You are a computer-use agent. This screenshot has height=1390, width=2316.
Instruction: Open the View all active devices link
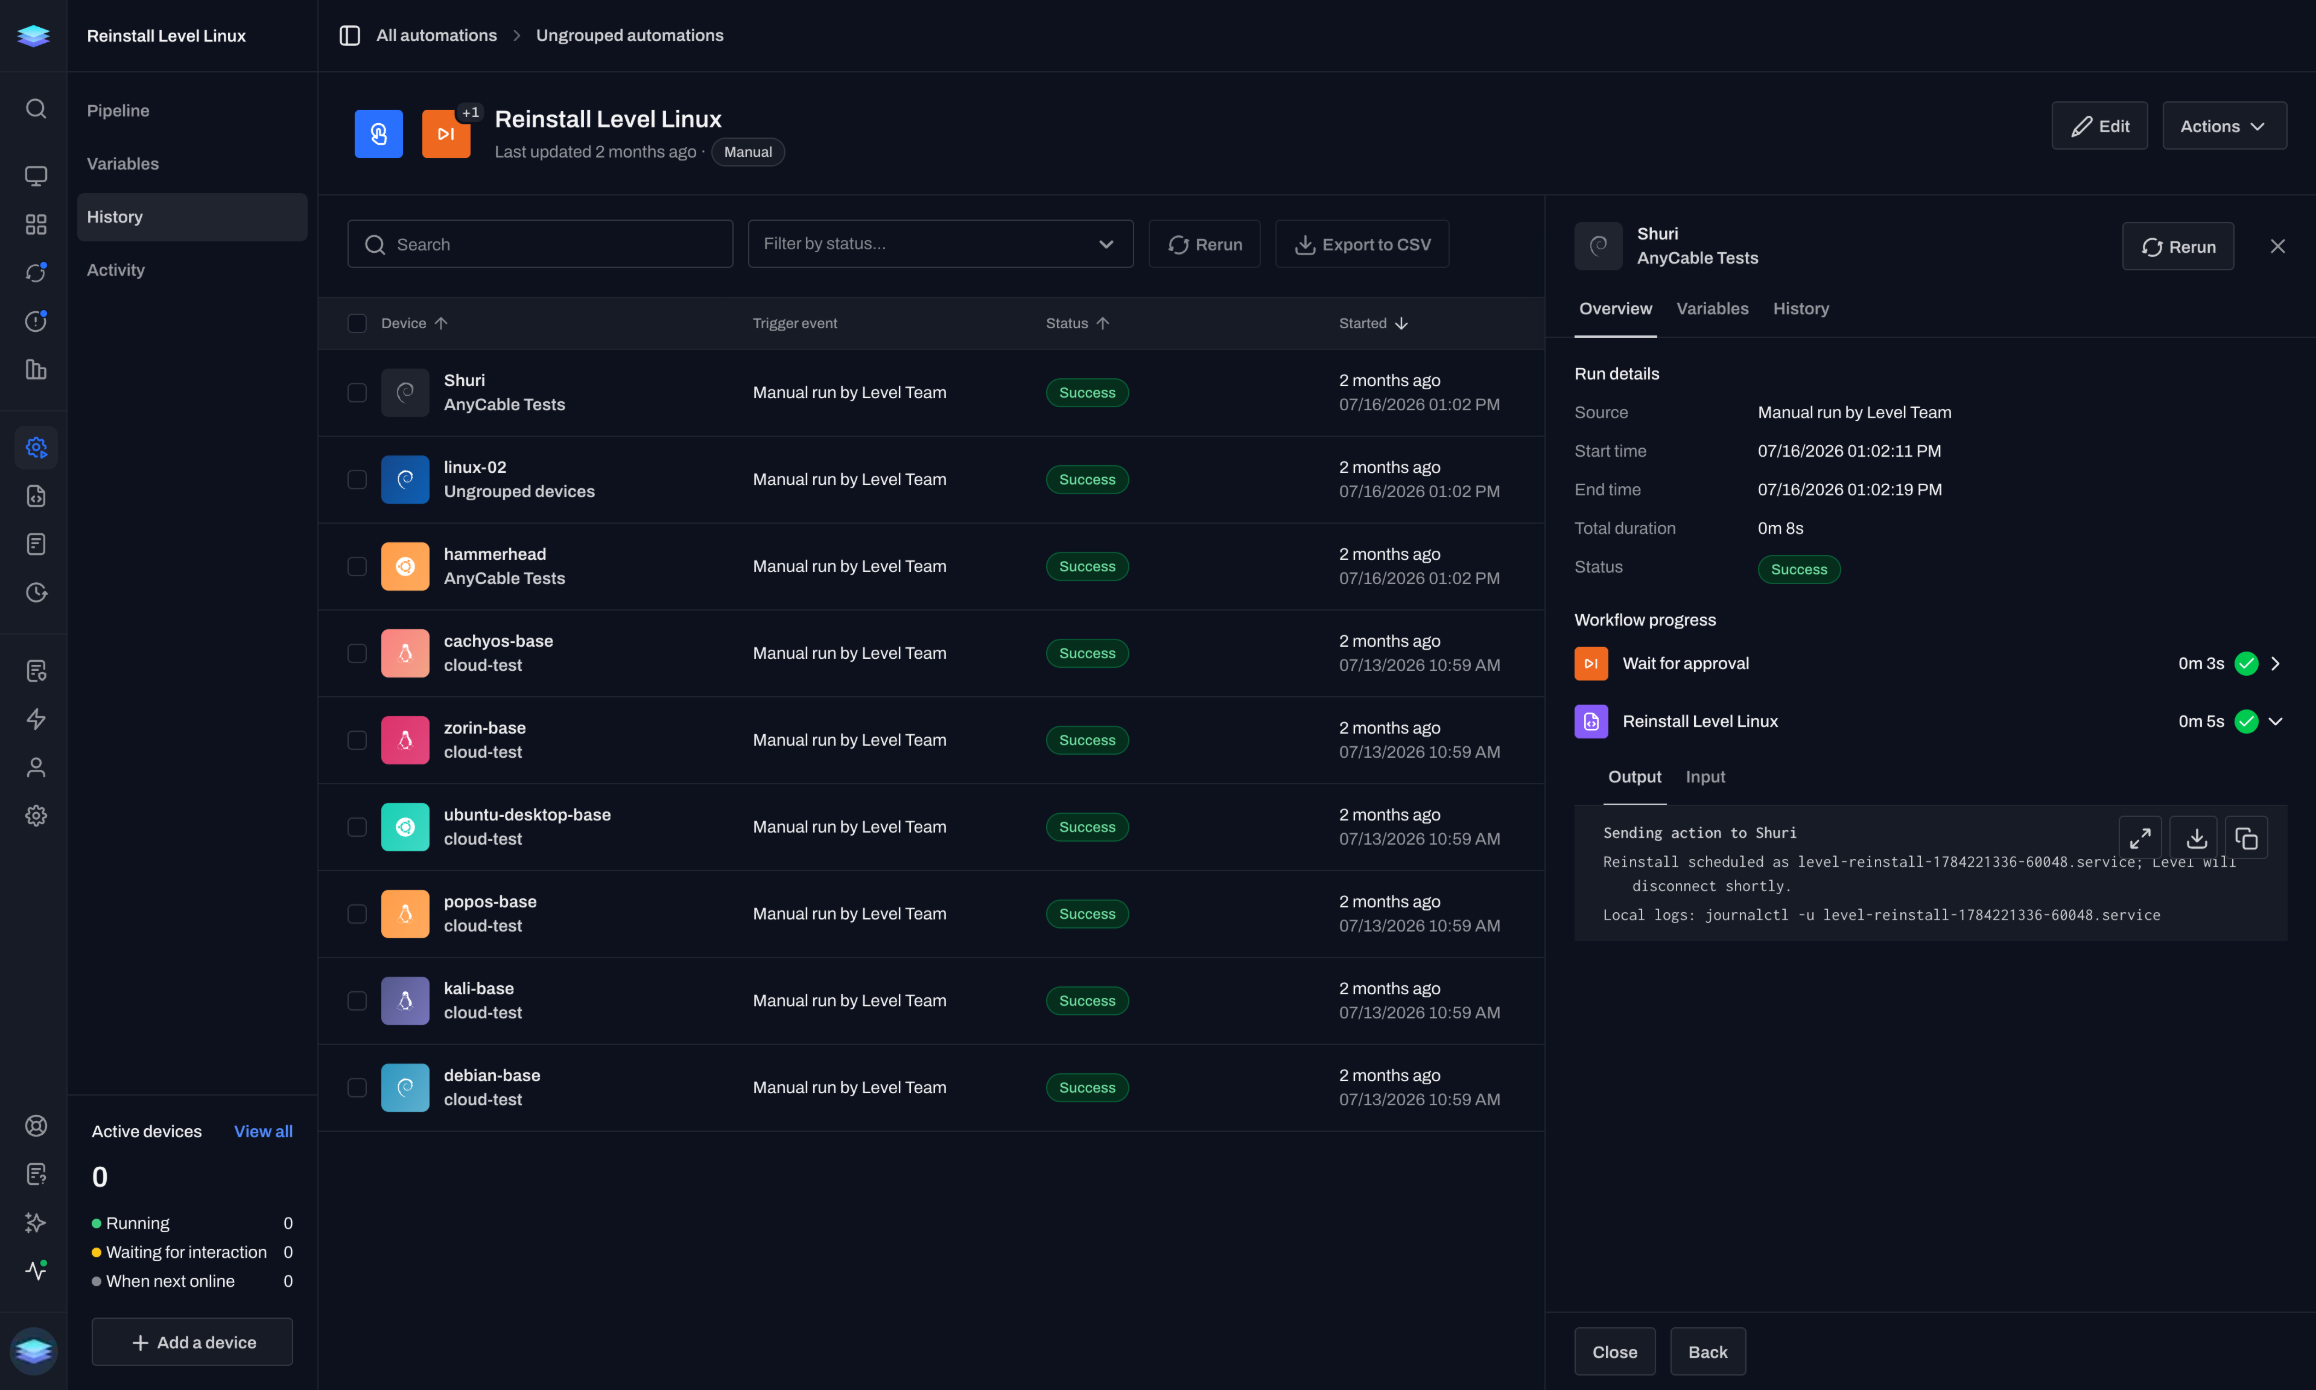point(263,1131)
